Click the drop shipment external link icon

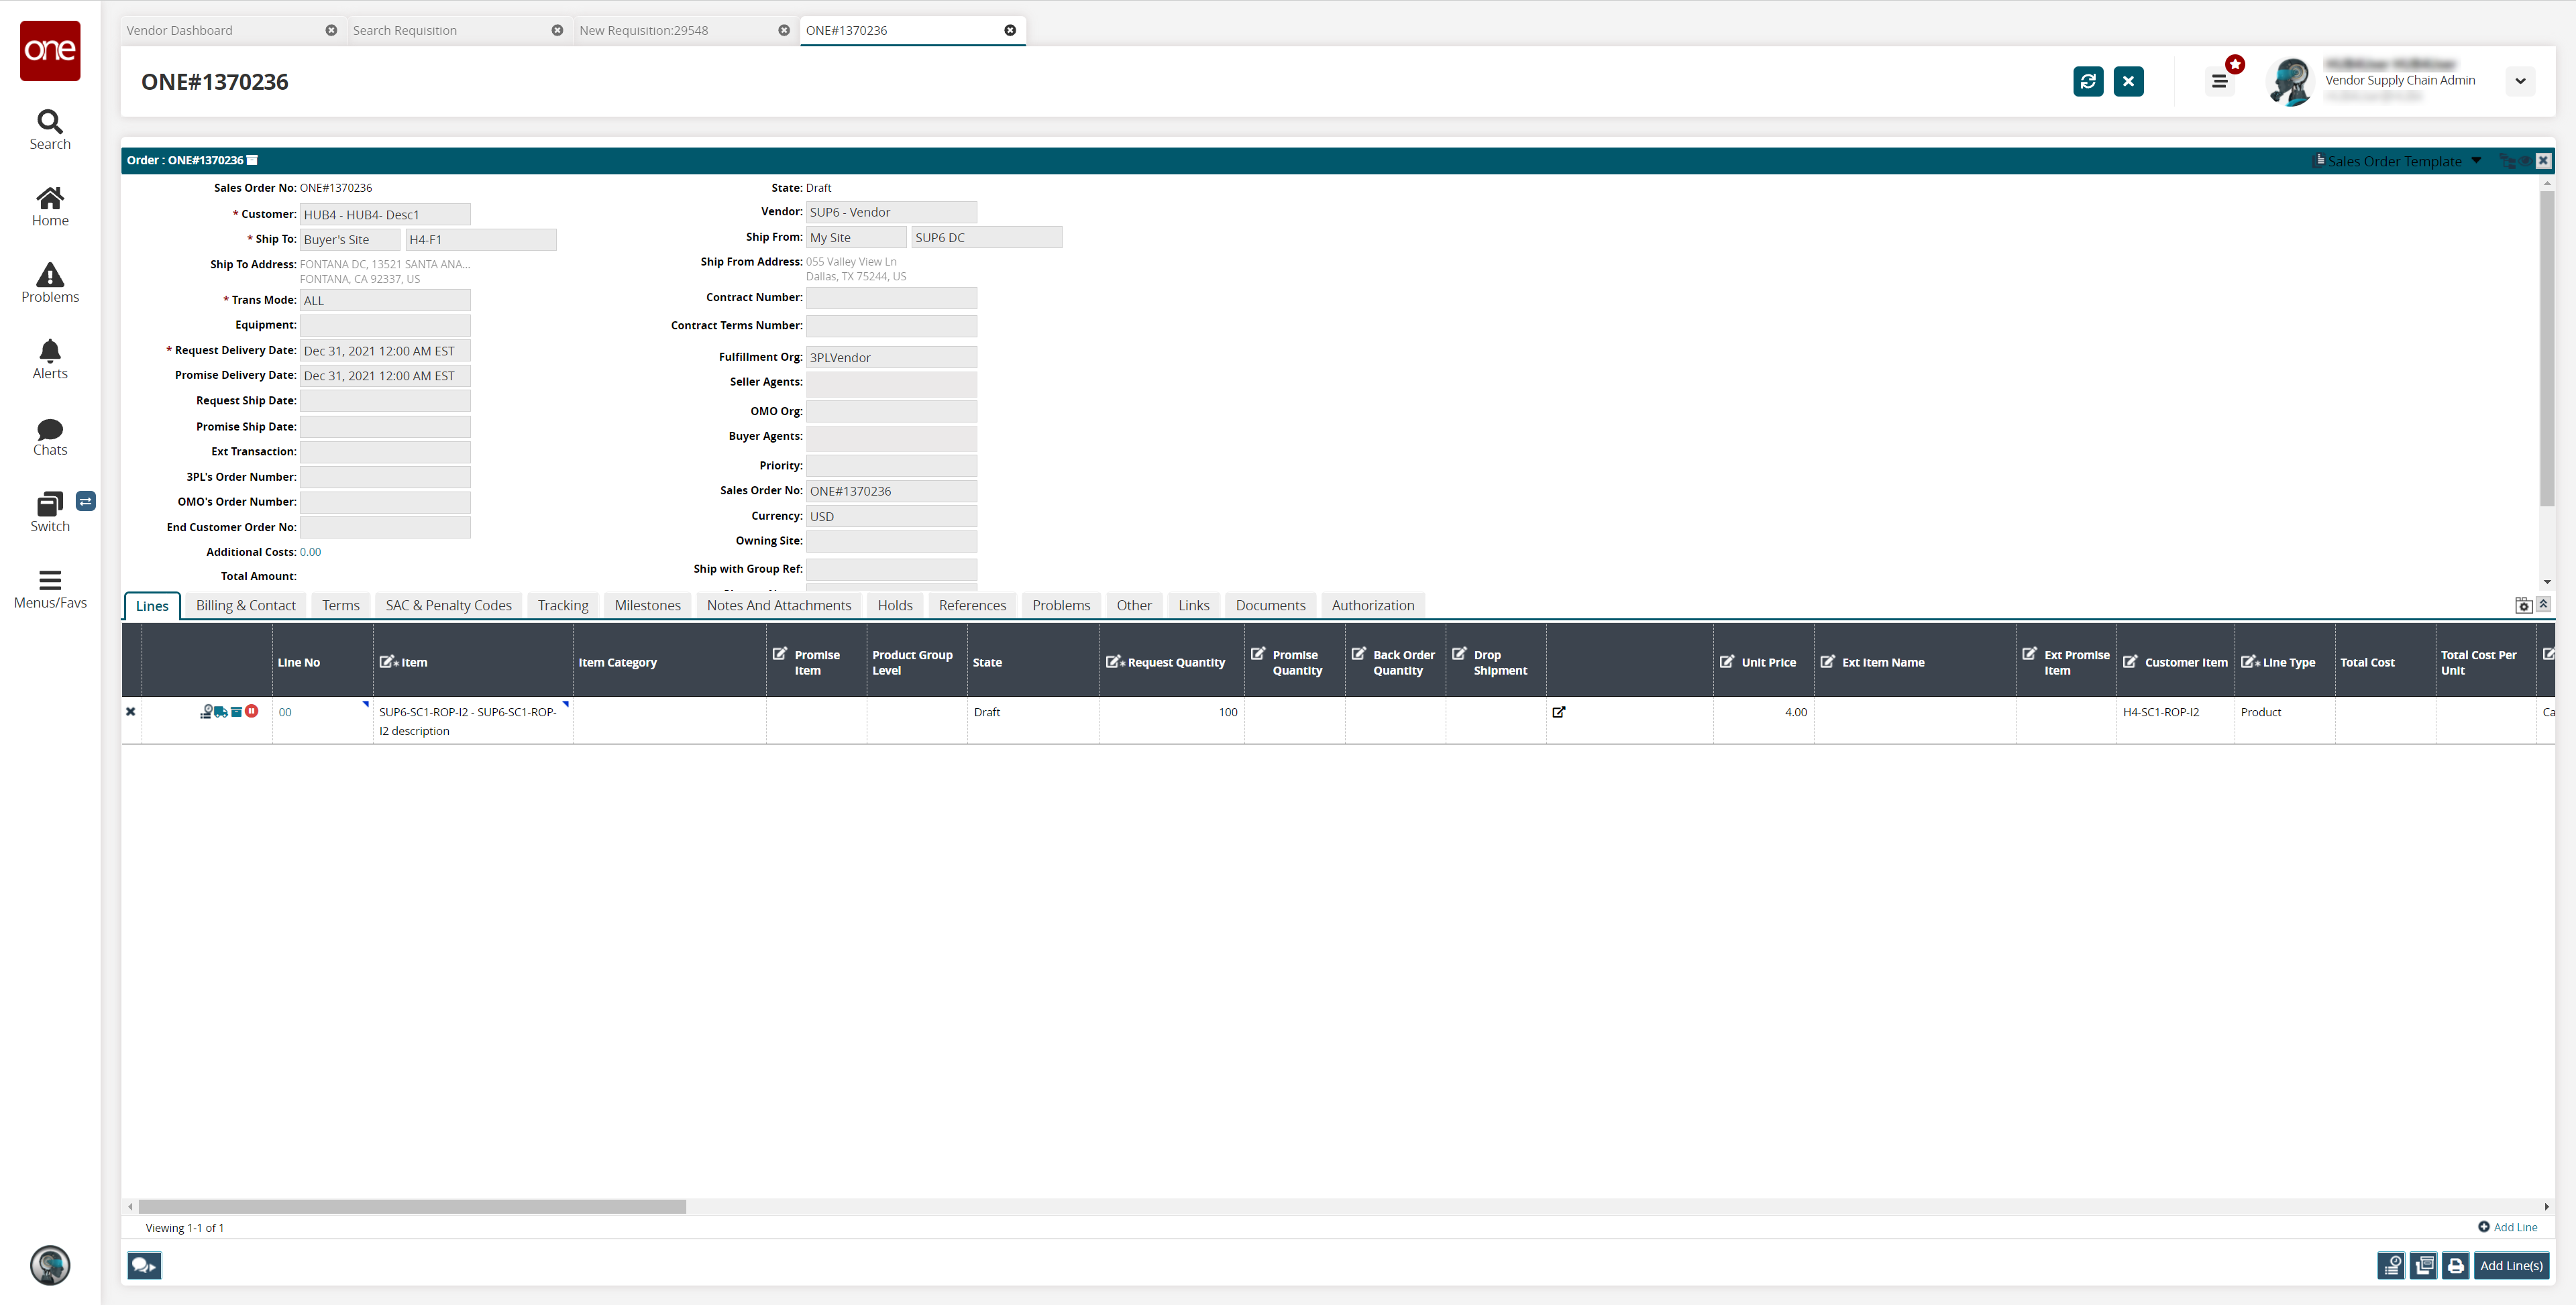coord(1558,711)
